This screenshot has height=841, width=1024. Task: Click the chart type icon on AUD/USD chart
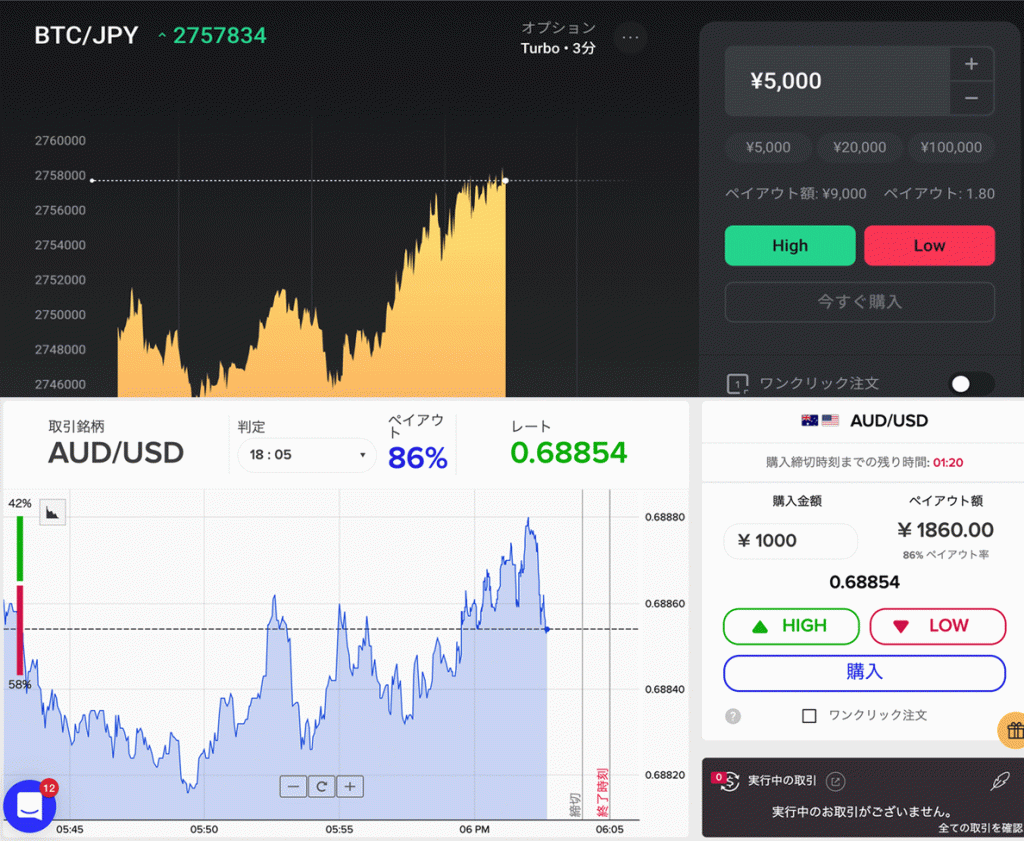[53, 512]
